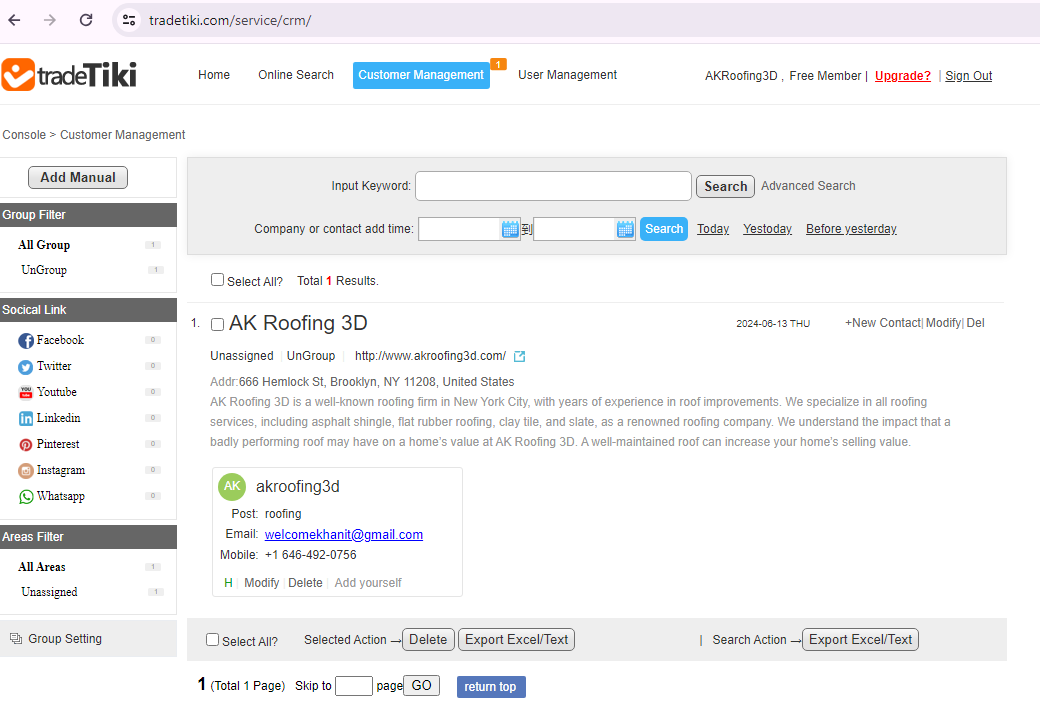The height and width of the screenshot is (726, 1040).
Task: Focus the start date field
Action: 459,229
